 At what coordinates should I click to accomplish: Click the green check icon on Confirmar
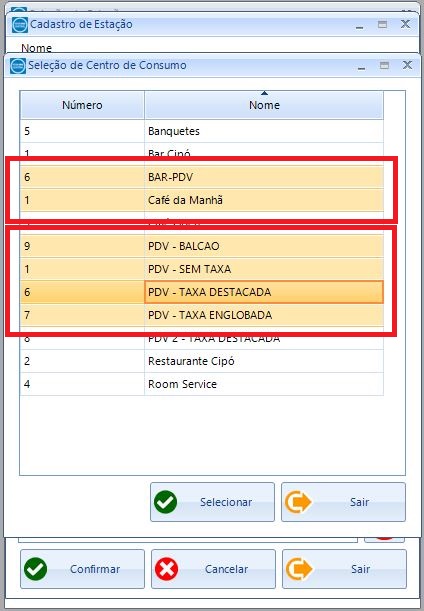pos(35,569)
